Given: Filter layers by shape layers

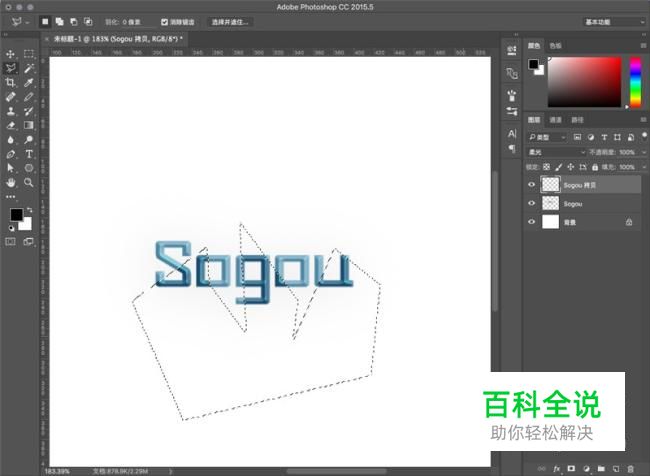Looking at the screenshot, I should click(x=617, y=137).
